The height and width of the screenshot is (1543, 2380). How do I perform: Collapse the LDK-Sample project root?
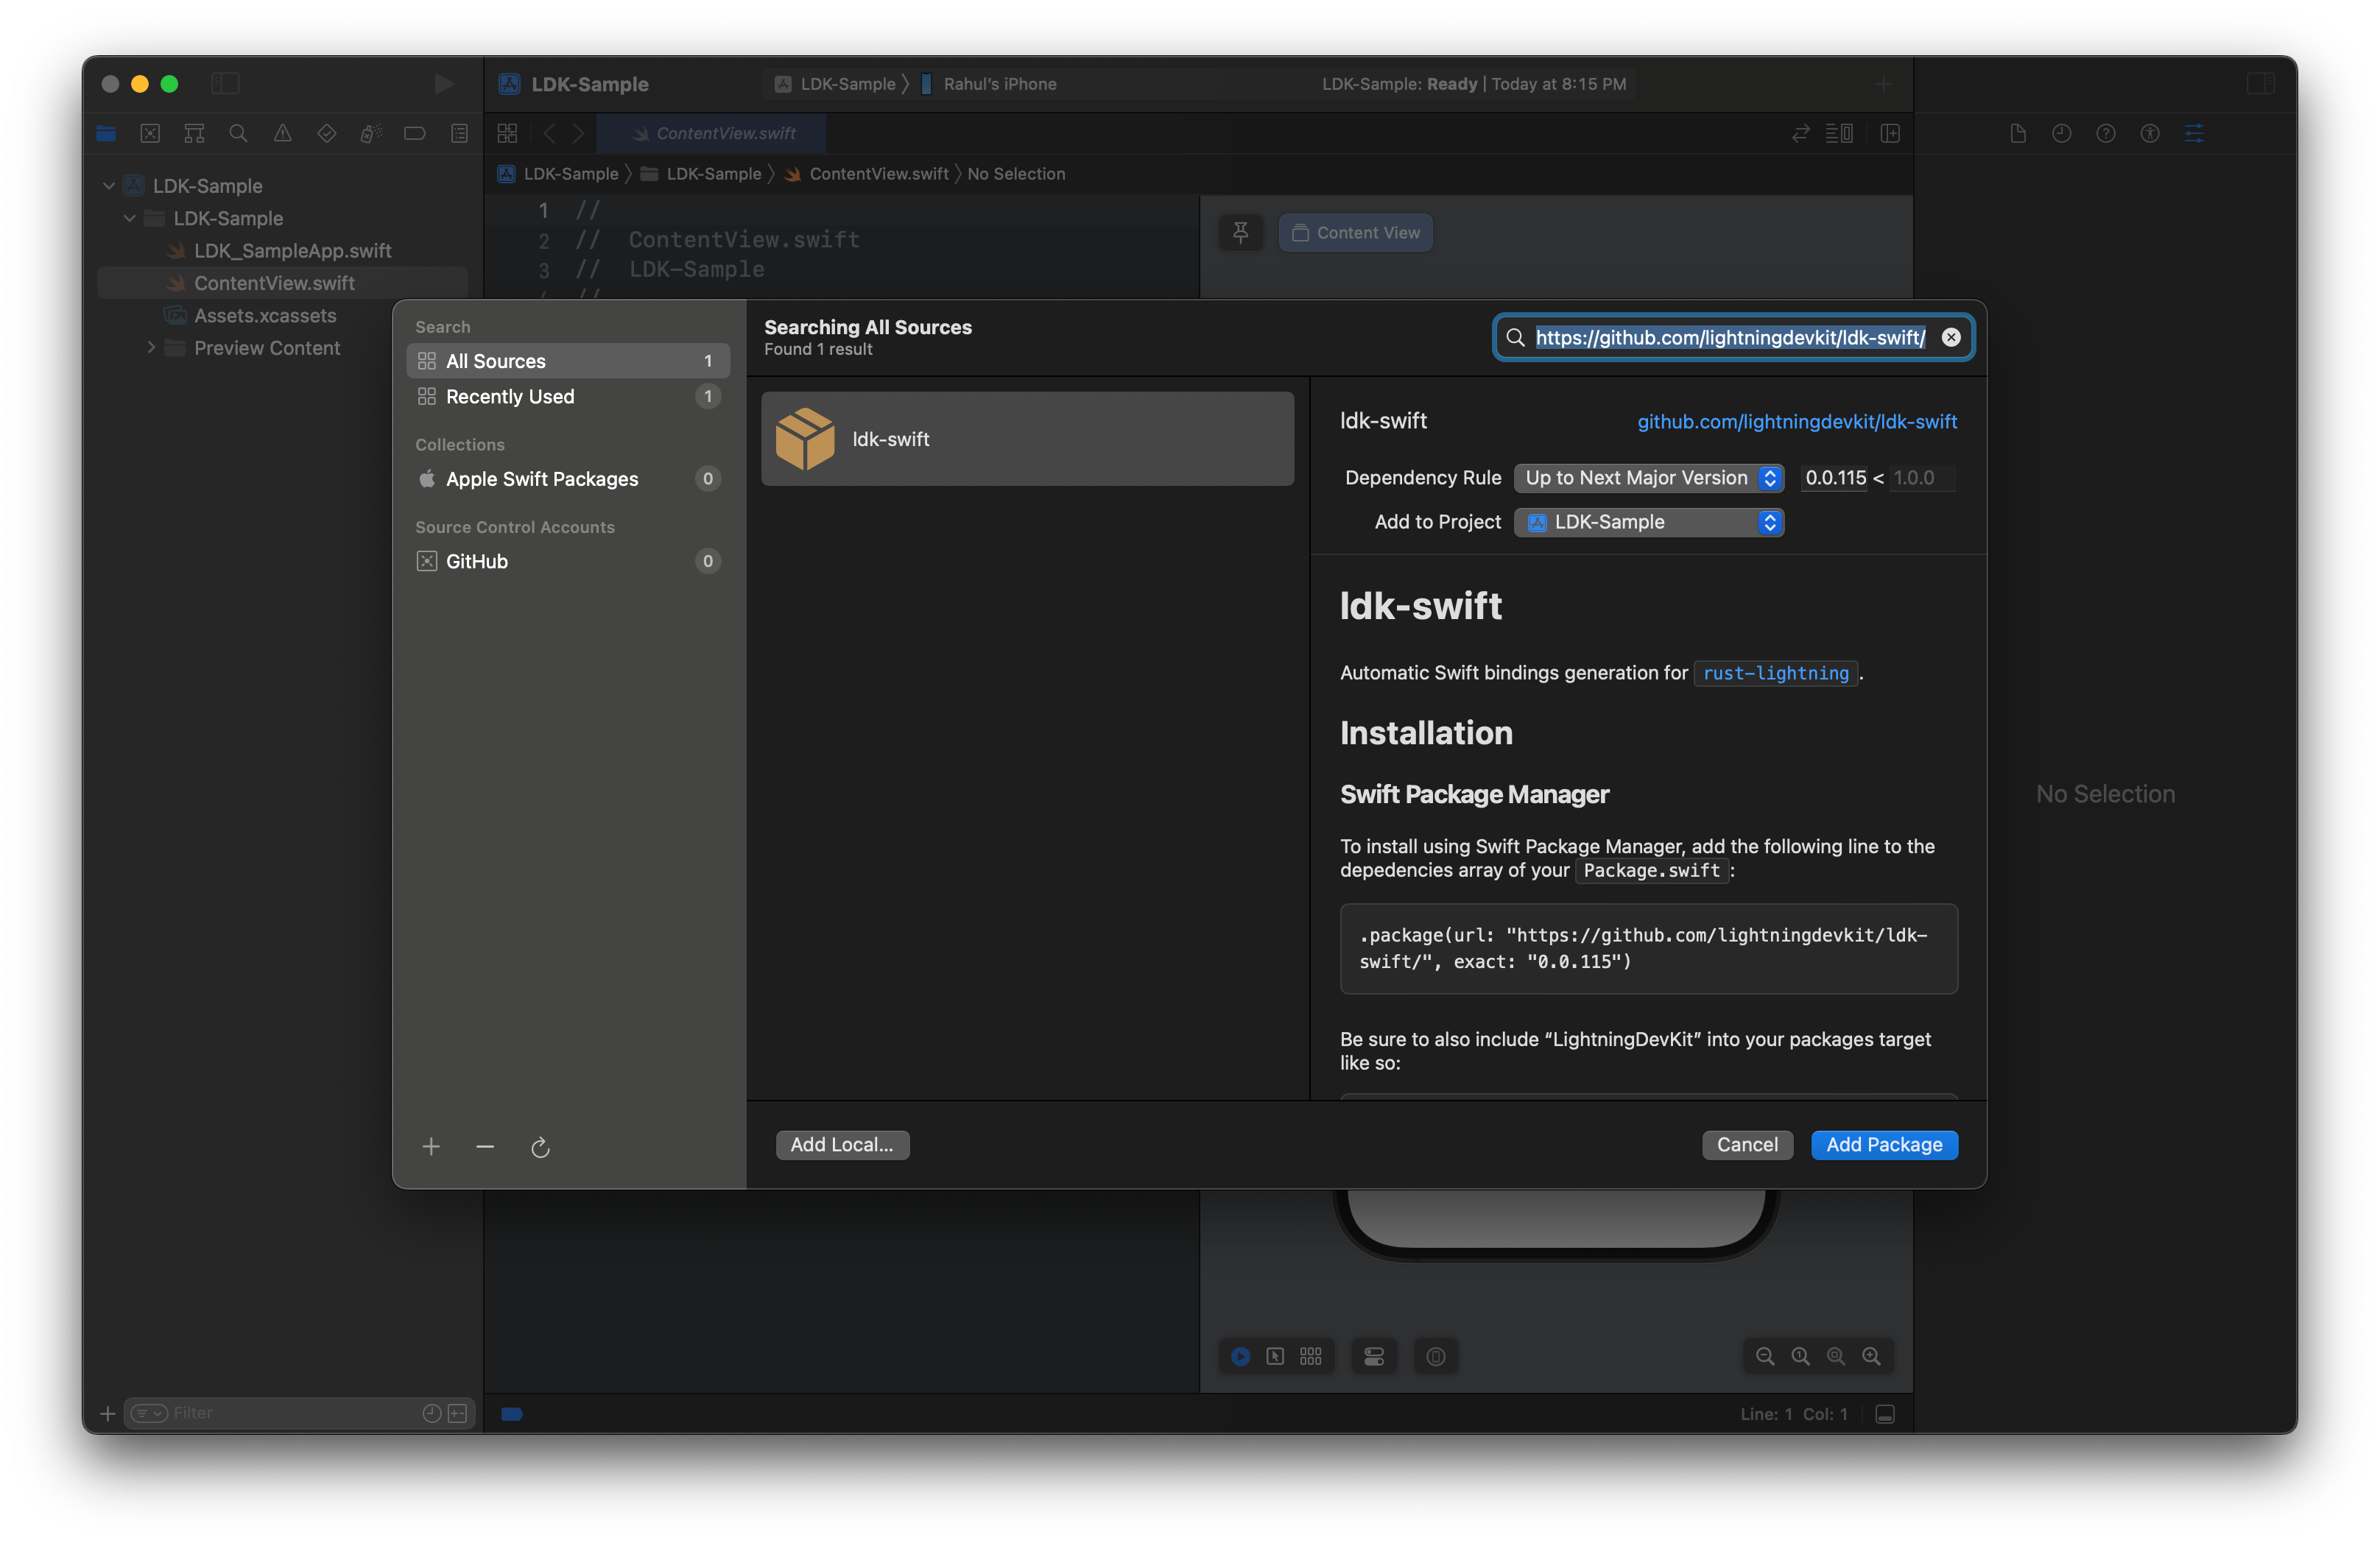pos(109,186)
